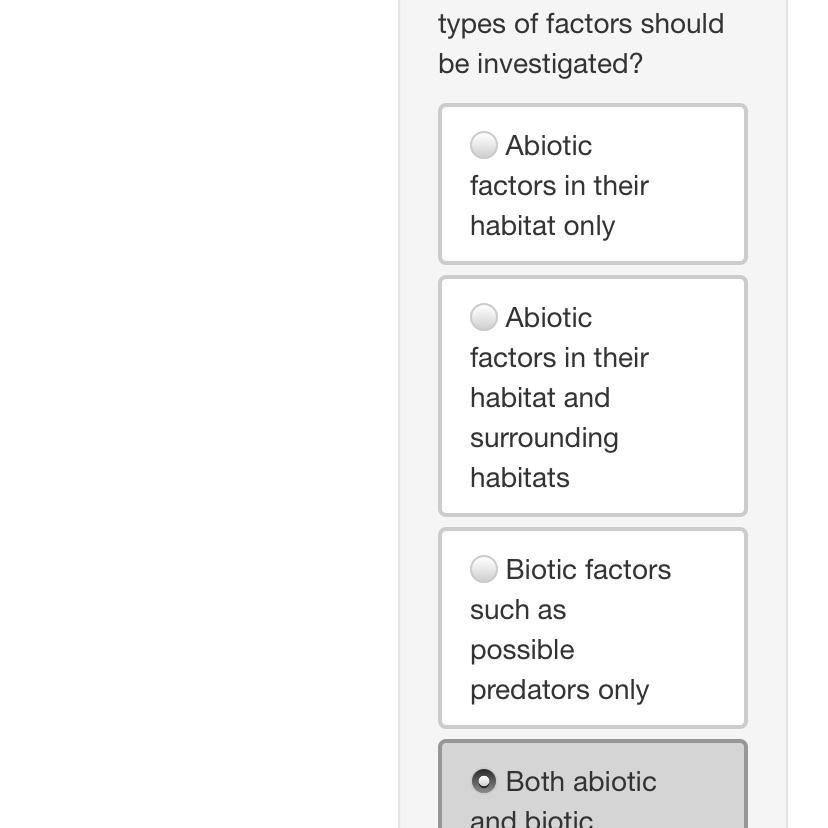Select 'Abiotic factors in their habitat only' radio button
Image resolution: width=828 pixels, height=828 pixels.
(484, 145)
